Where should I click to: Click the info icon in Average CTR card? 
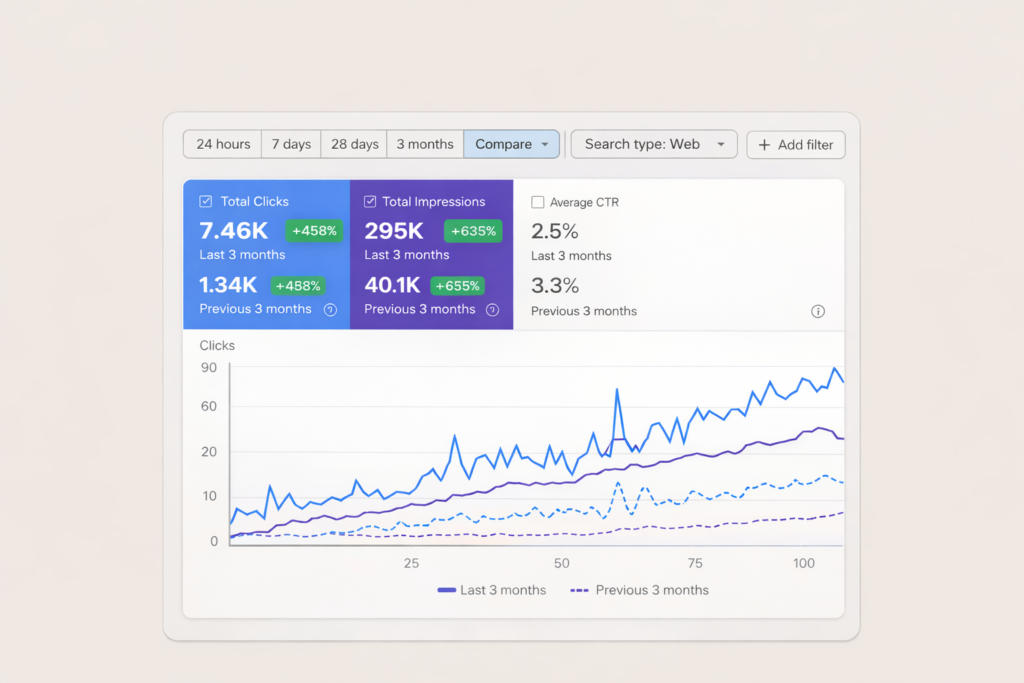(818, 311)
